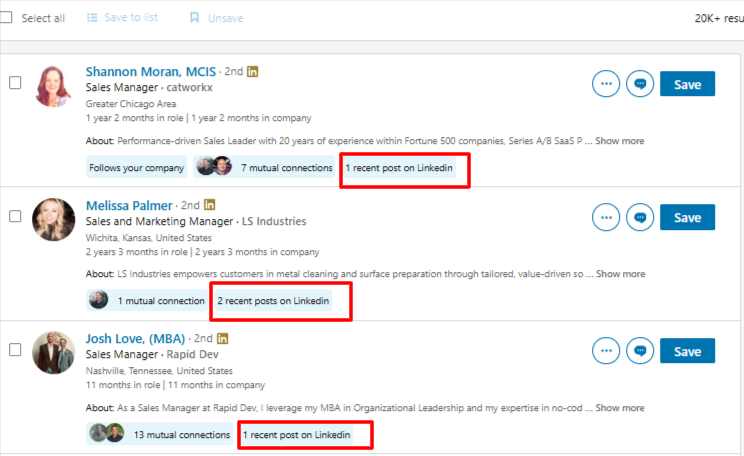Screen dimensions: 744x456
Task: Click LinkedIn badge next to Melissa Palmer
Action: point(209,205)
